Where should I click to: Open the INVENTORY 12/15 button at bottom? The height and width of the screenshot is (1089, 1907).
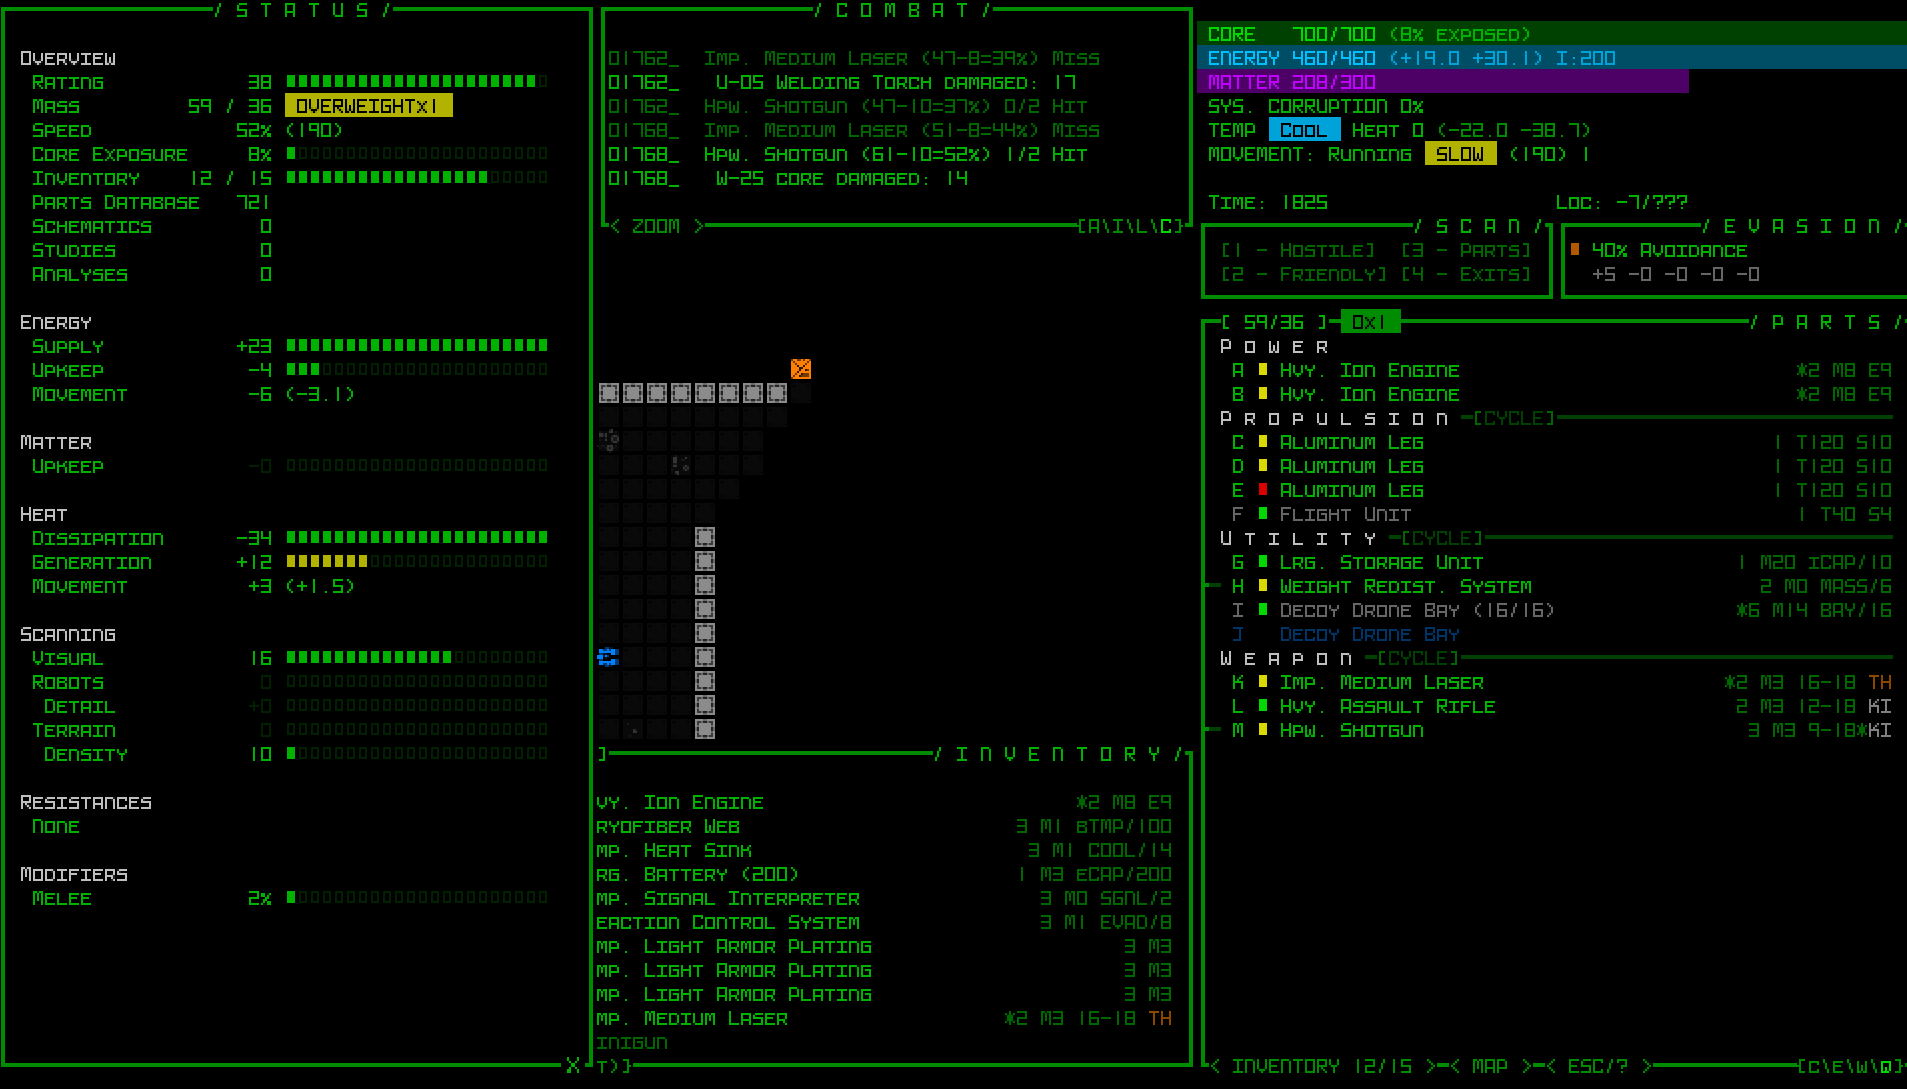click(x=1322, y=1066)
